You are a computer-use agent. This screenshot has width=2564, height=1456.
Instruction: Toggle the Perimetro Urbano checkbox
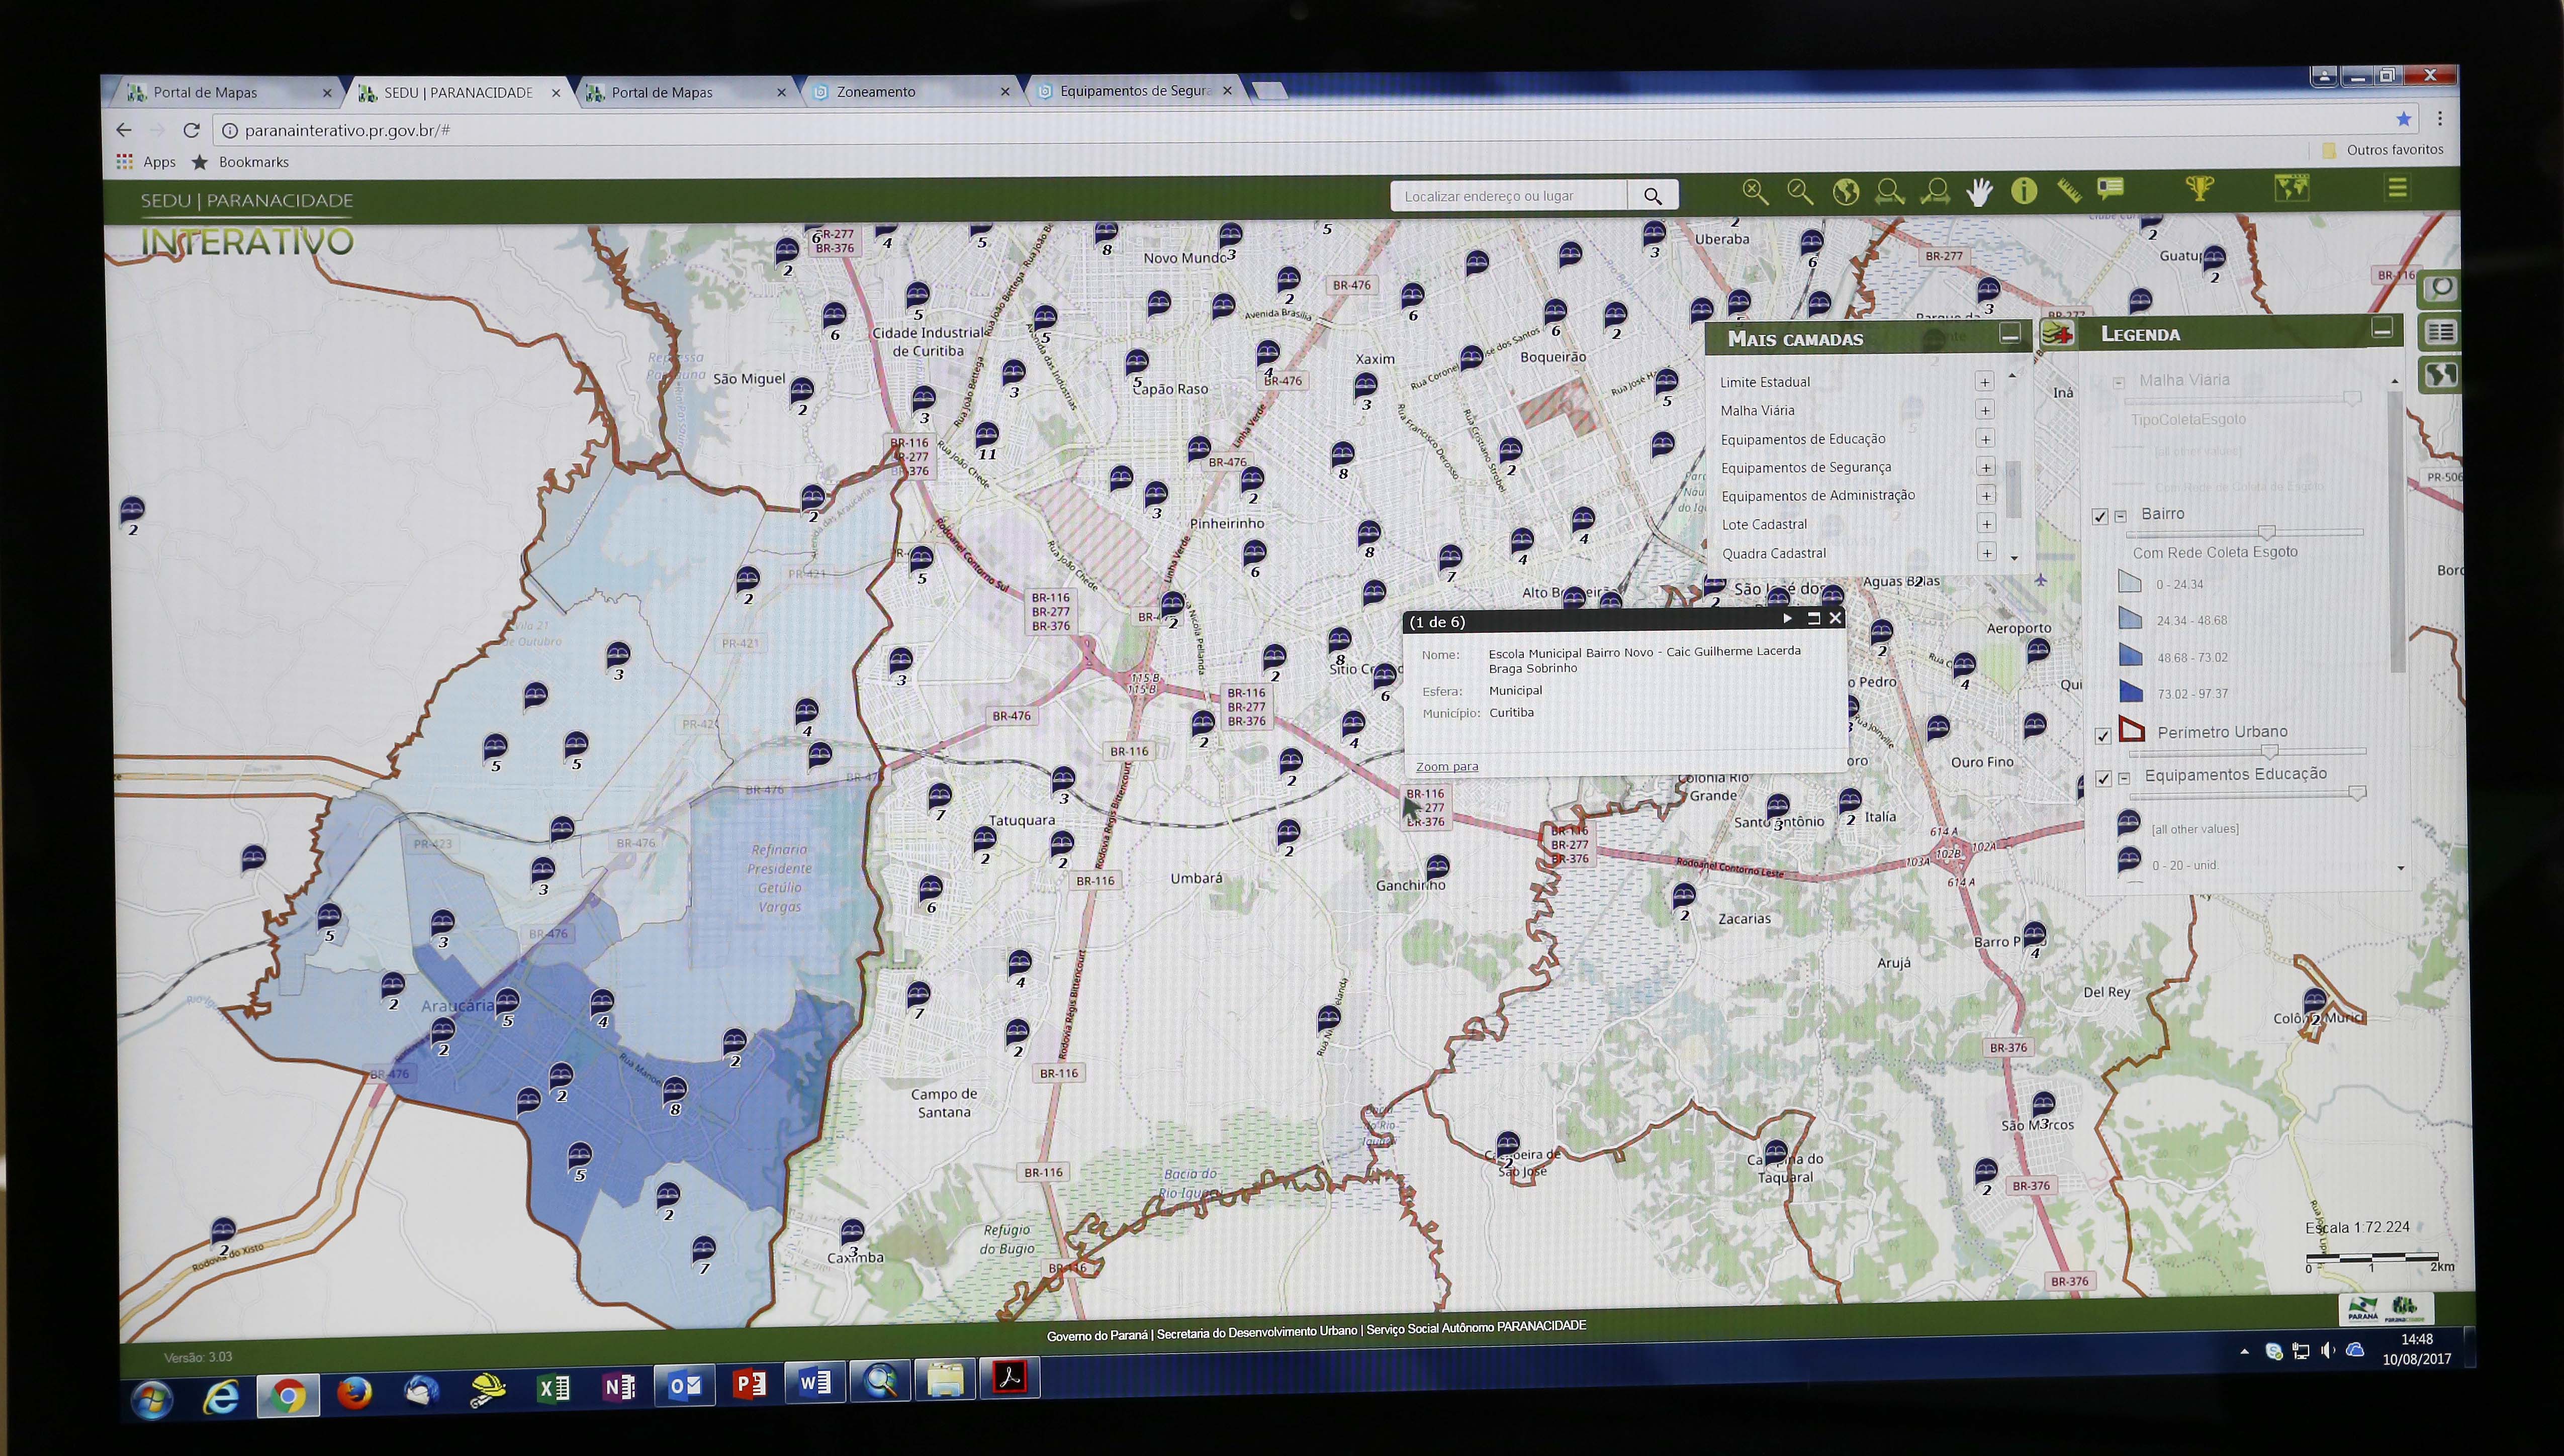[x=2102, y=735]
